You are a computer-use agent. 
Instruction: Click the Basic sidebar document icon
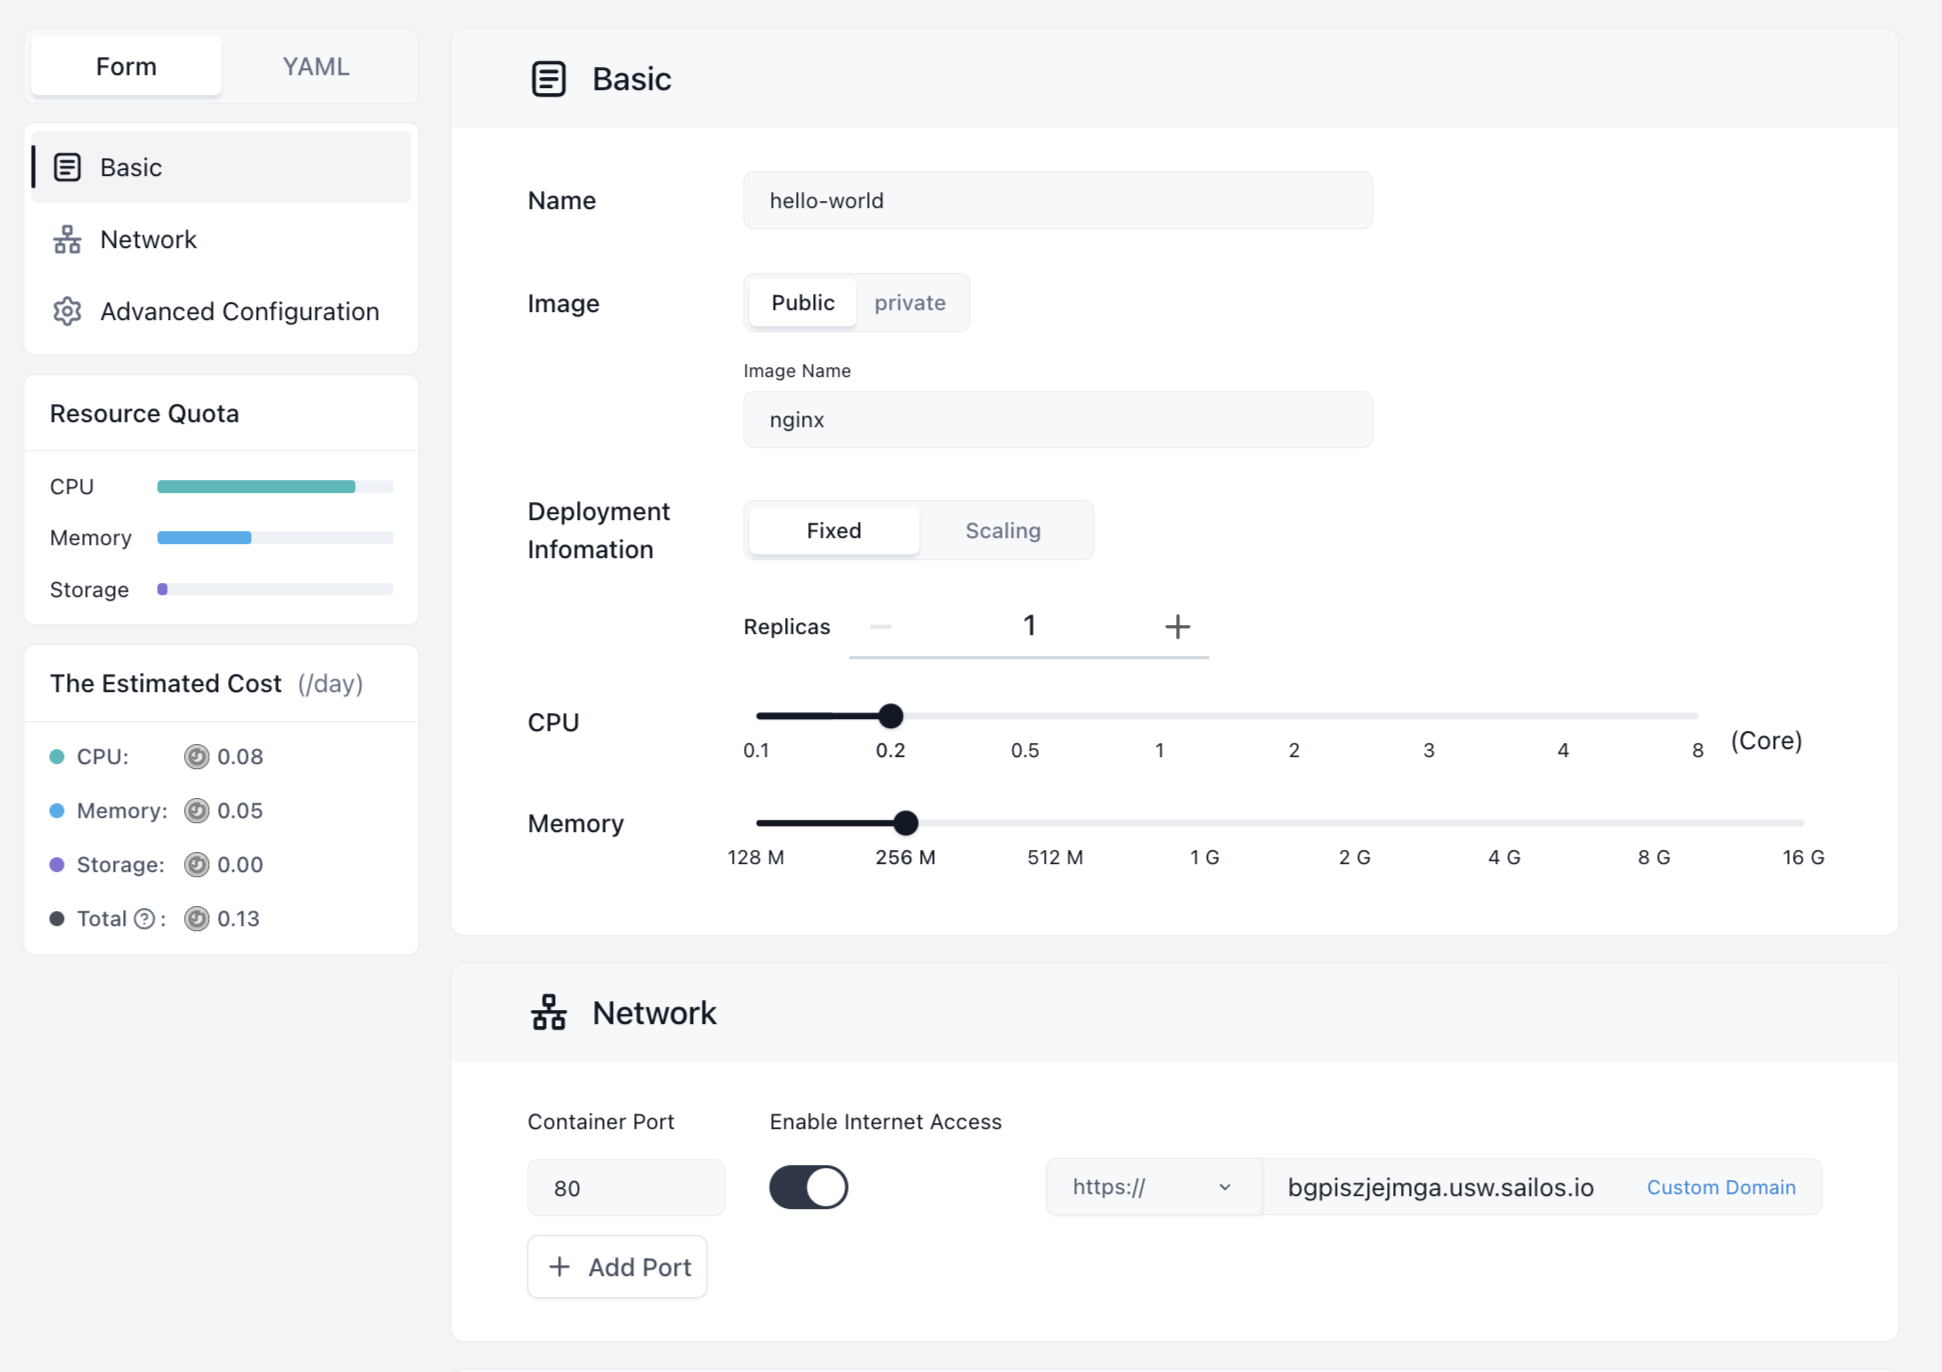click(67, 167)
